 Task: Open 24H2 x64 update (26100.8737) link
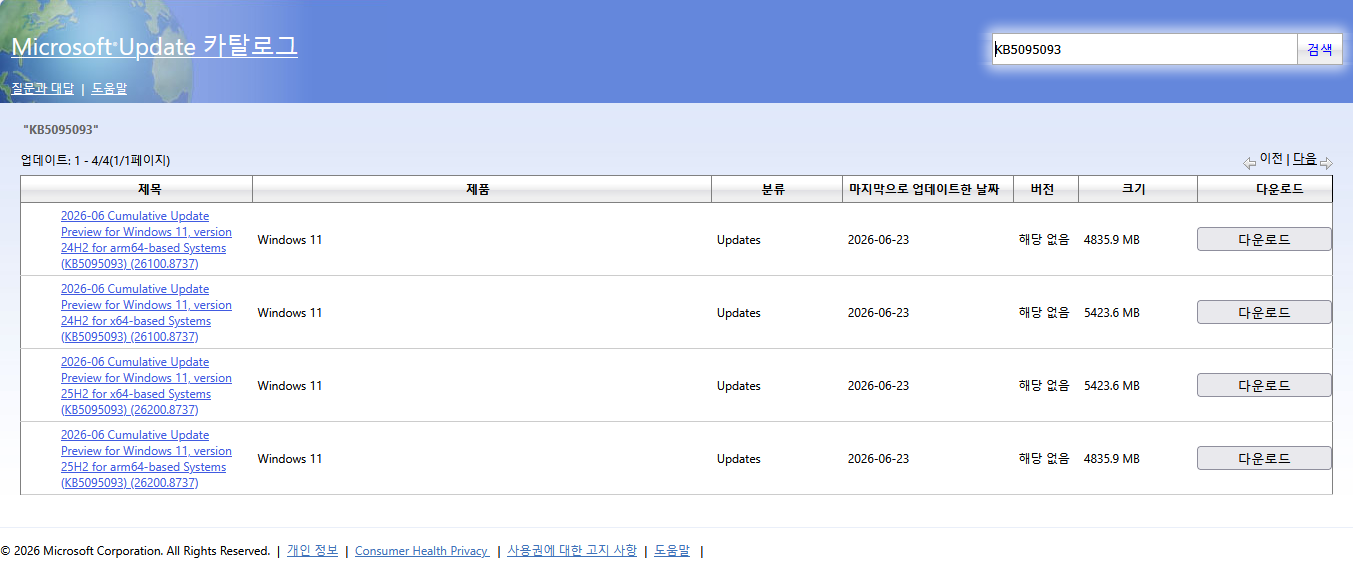146,313
